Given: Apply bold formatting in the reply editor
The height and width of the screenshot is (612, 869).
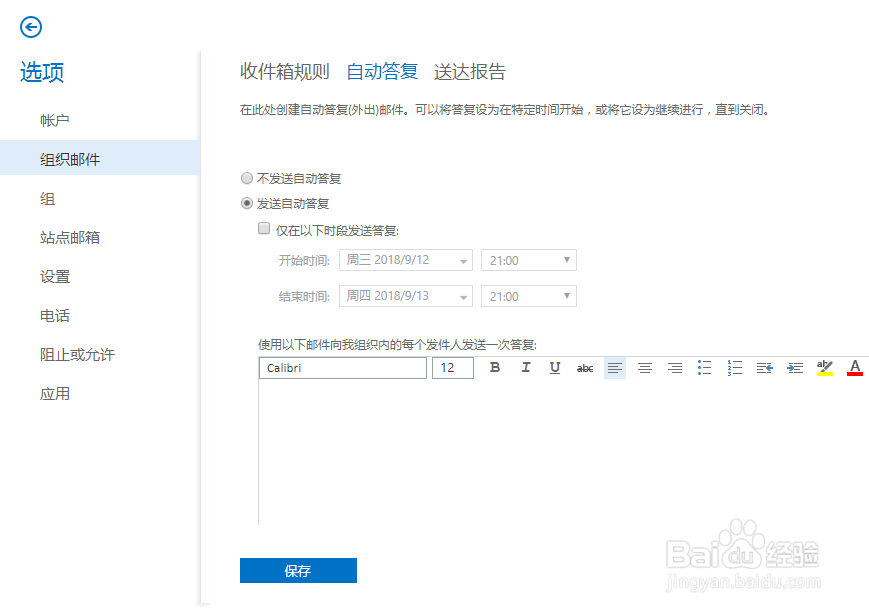Looking at the screenshot, I should click(495, 368).
